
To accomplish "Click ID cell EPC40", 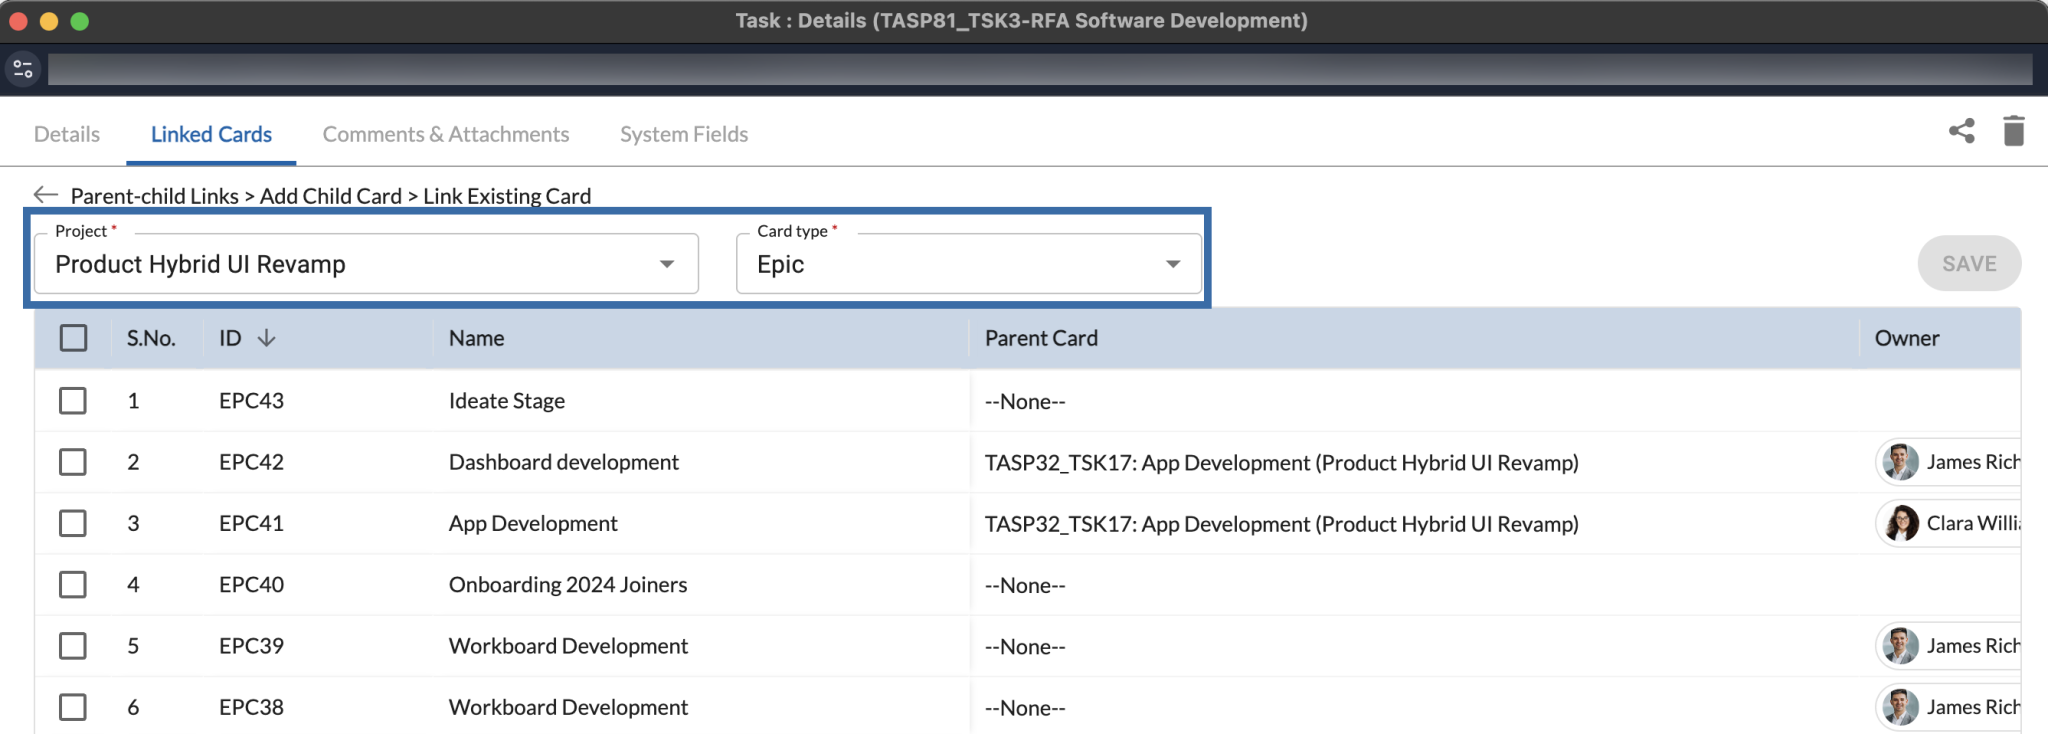I will (252, 584).
